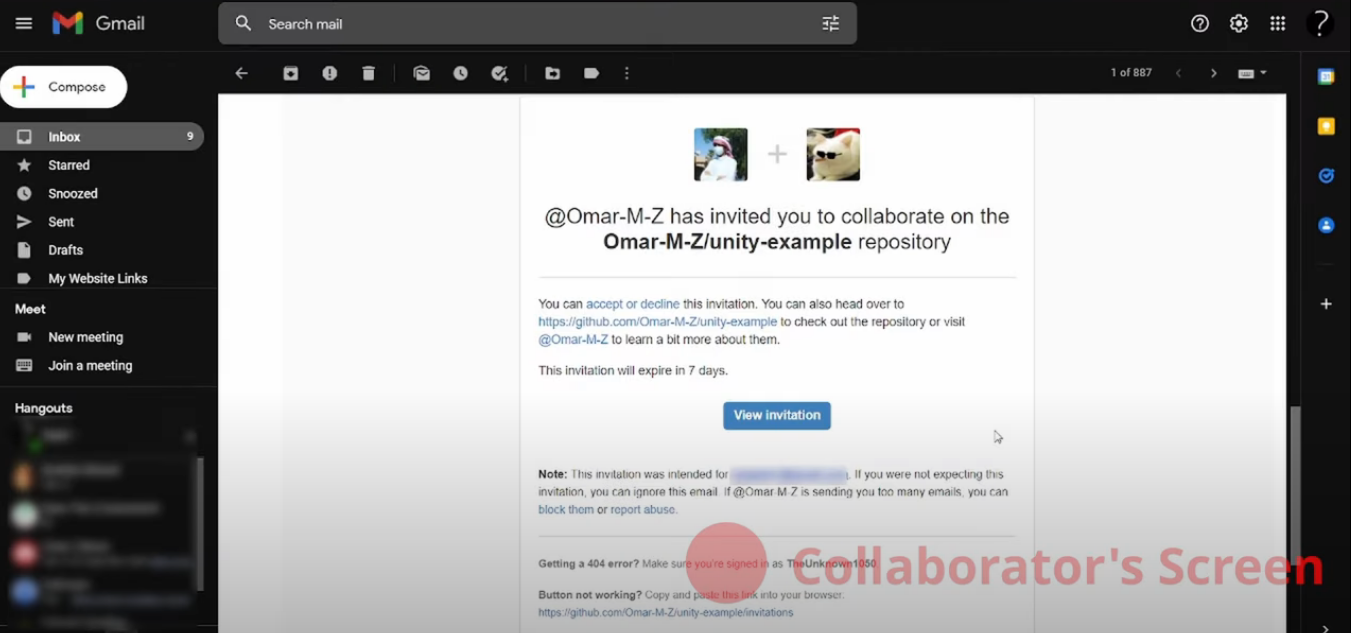This screenshot has height=633, width=1351.
Task: Open the Settings gear
Action: pos(1239,23)
